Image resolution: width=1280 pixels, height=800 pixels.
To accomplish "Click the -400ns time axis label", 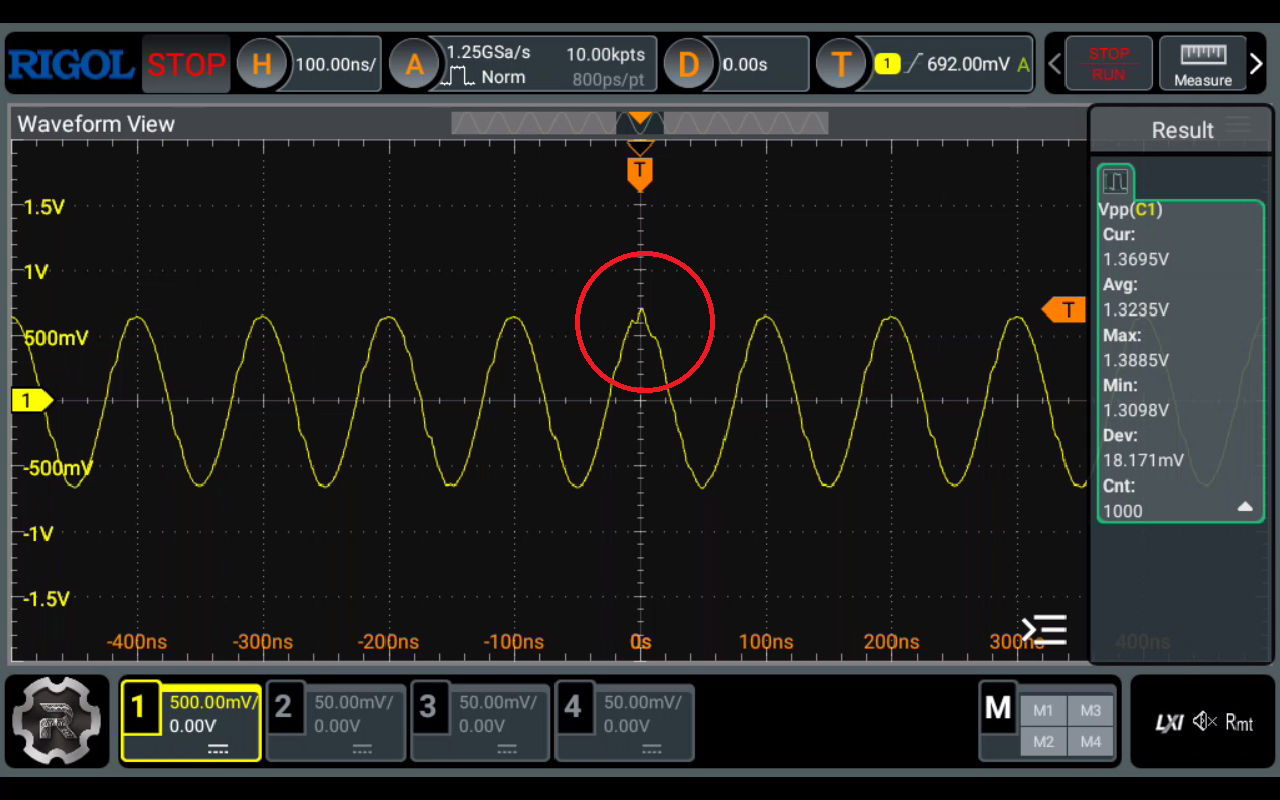I will click(x=137, y=642).
